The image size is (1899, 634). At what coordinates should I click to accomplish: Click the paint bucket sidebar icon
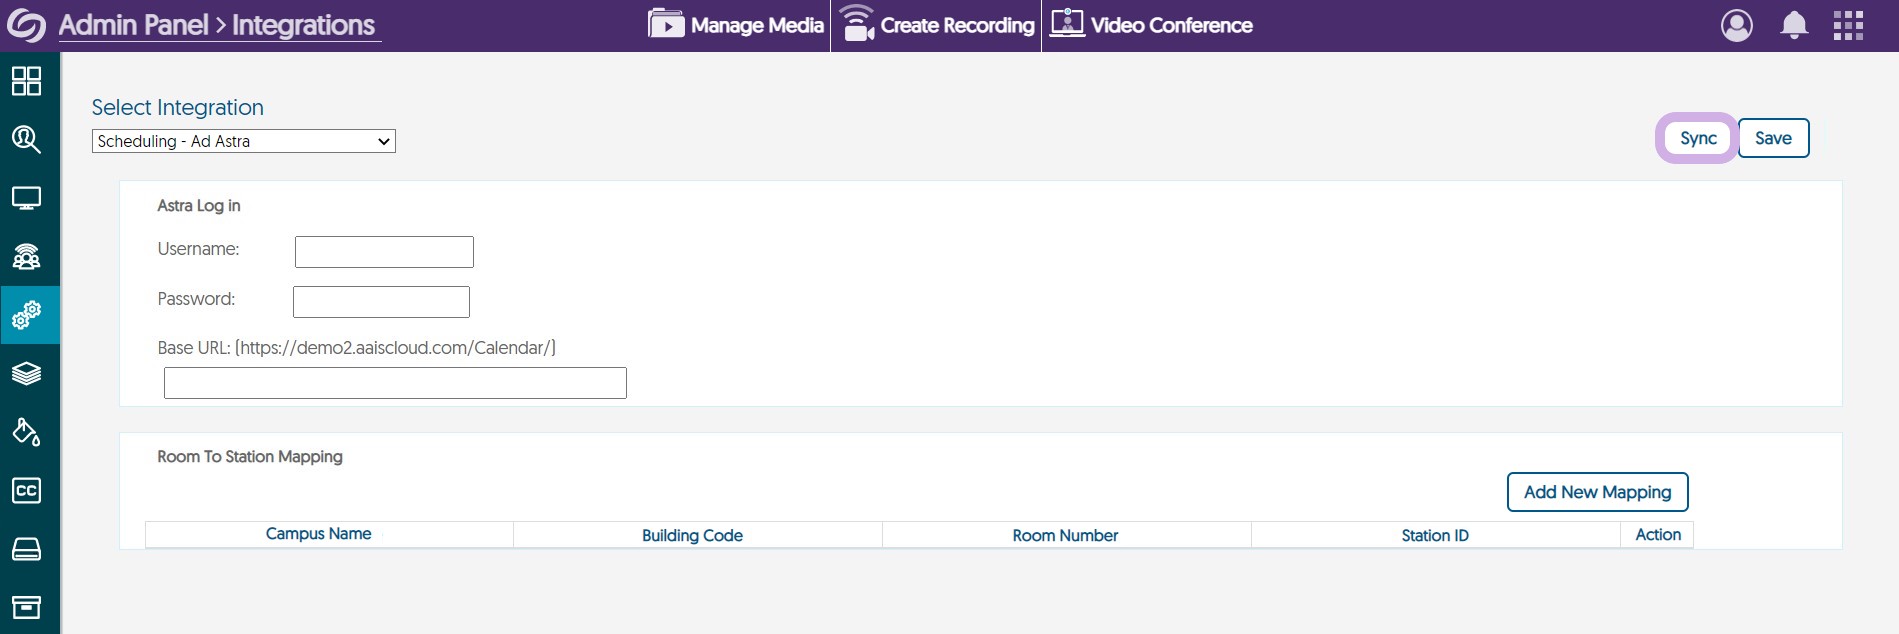(27, 432)
